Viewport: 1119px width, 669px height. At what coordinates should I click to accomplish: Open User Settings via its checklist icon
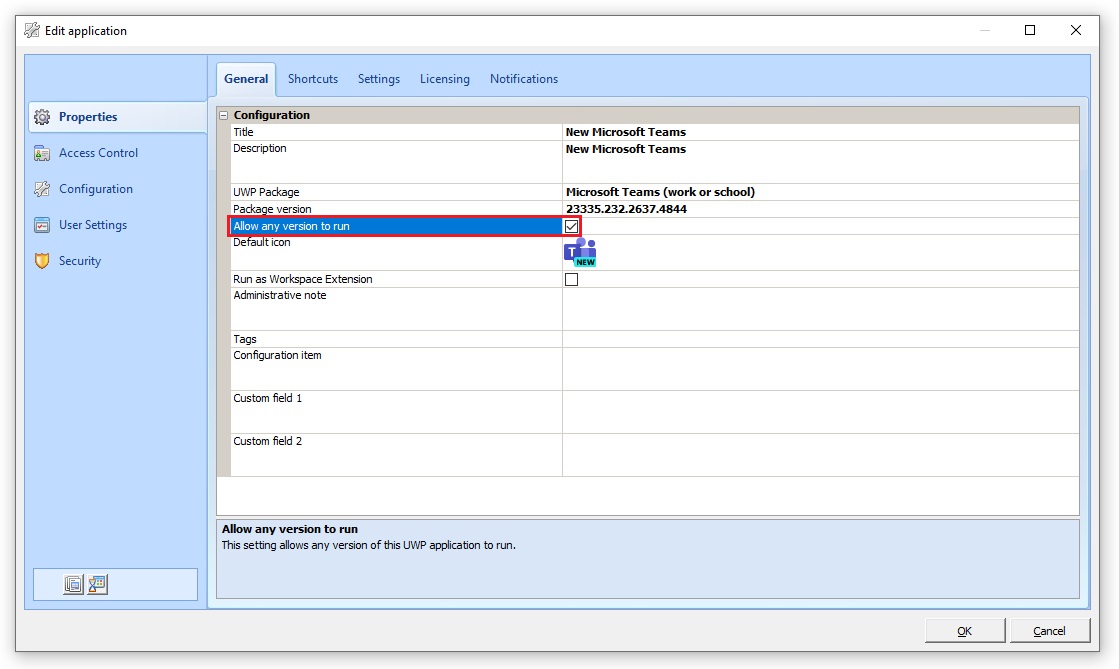coord(42,225)
